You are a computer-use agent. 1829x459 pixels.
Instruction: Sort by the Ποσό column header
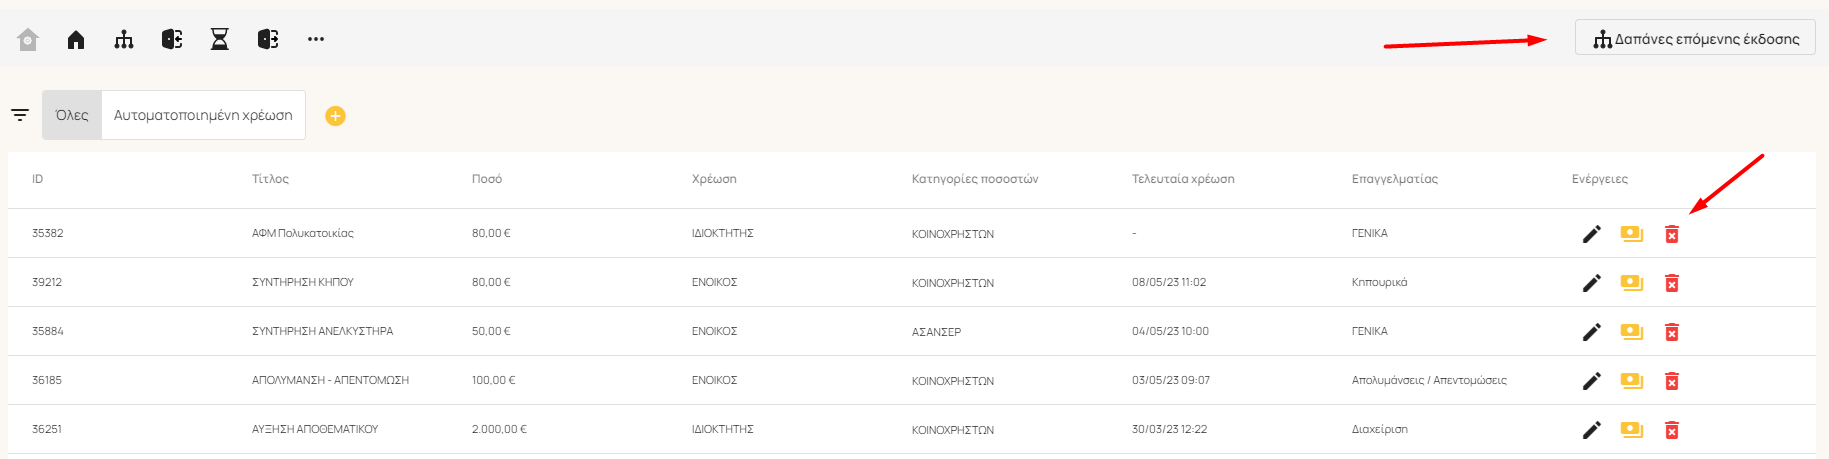click(x=487, y=179)
